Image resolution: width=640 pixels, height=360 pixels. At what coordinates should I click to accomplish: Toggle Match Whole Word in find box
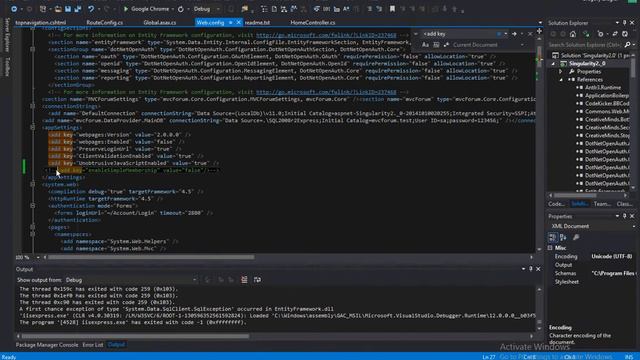(x=436, y=45)
